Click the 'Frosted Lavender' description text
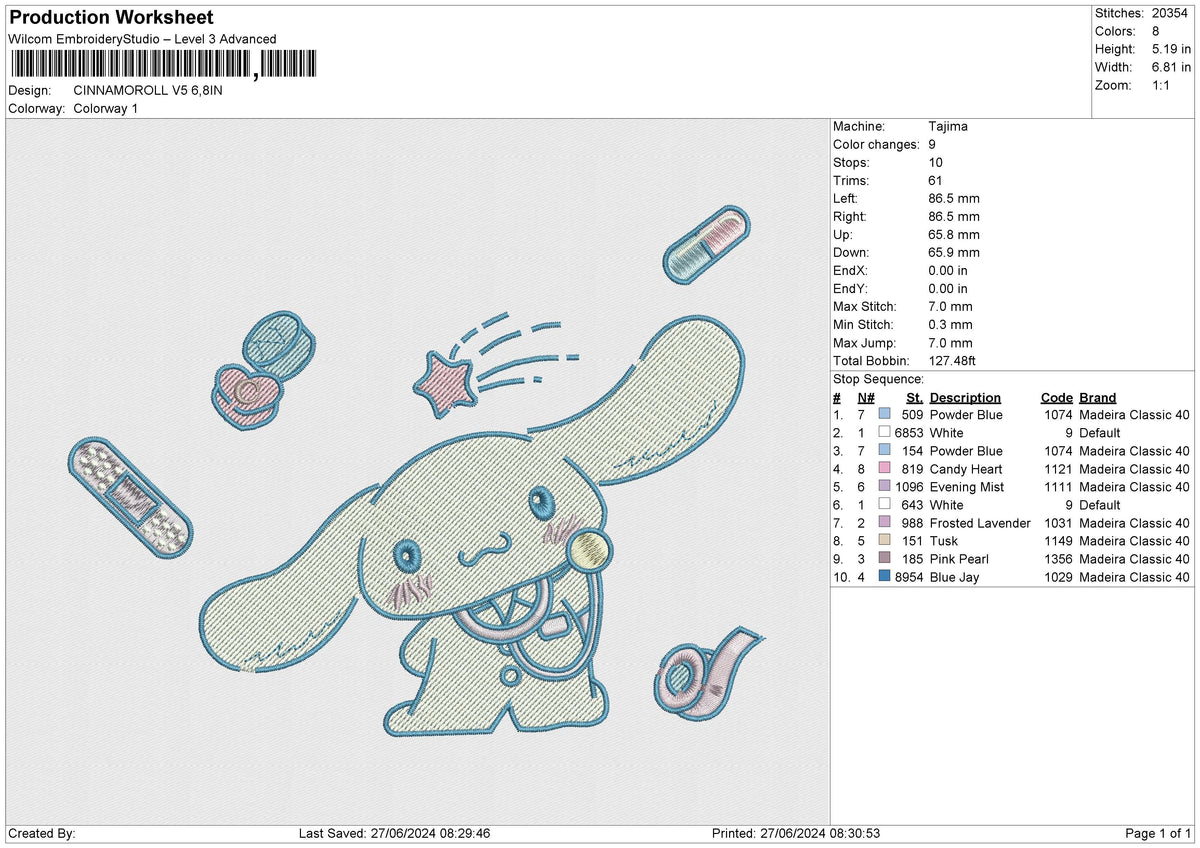Viewport: 1200px width, 848px height. tap(980, 523)
